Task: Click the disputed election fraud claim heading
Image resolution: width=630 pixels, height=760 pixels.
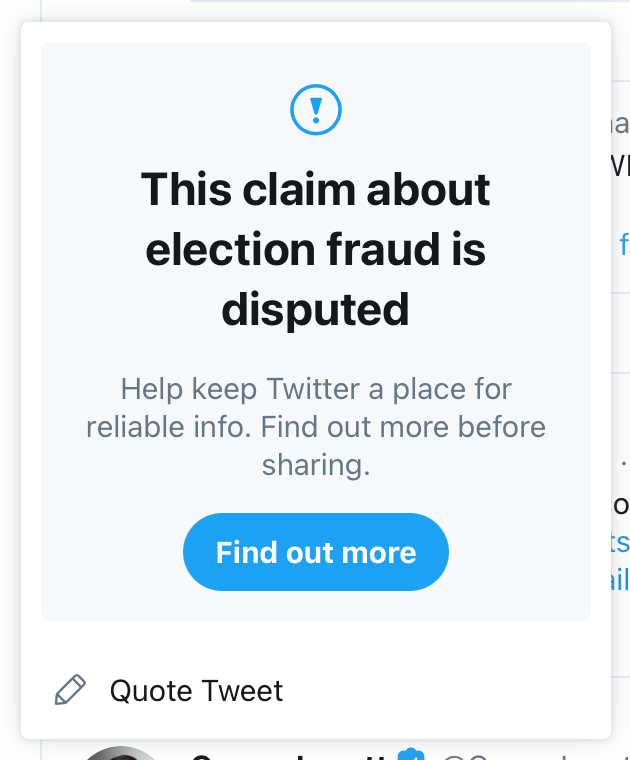Action: tap(316, 249)
